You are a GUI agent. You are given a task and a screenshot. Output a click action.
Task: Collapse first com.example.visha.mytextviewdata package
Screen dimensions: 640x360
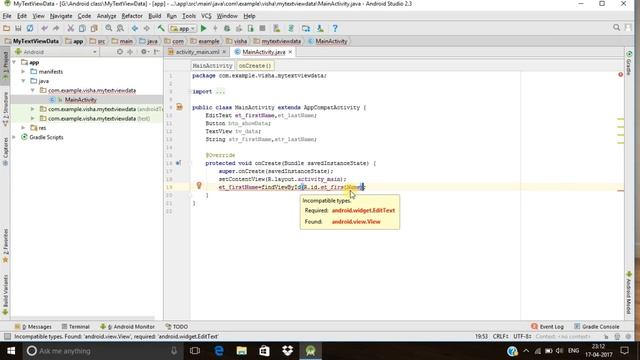point(33,90)
